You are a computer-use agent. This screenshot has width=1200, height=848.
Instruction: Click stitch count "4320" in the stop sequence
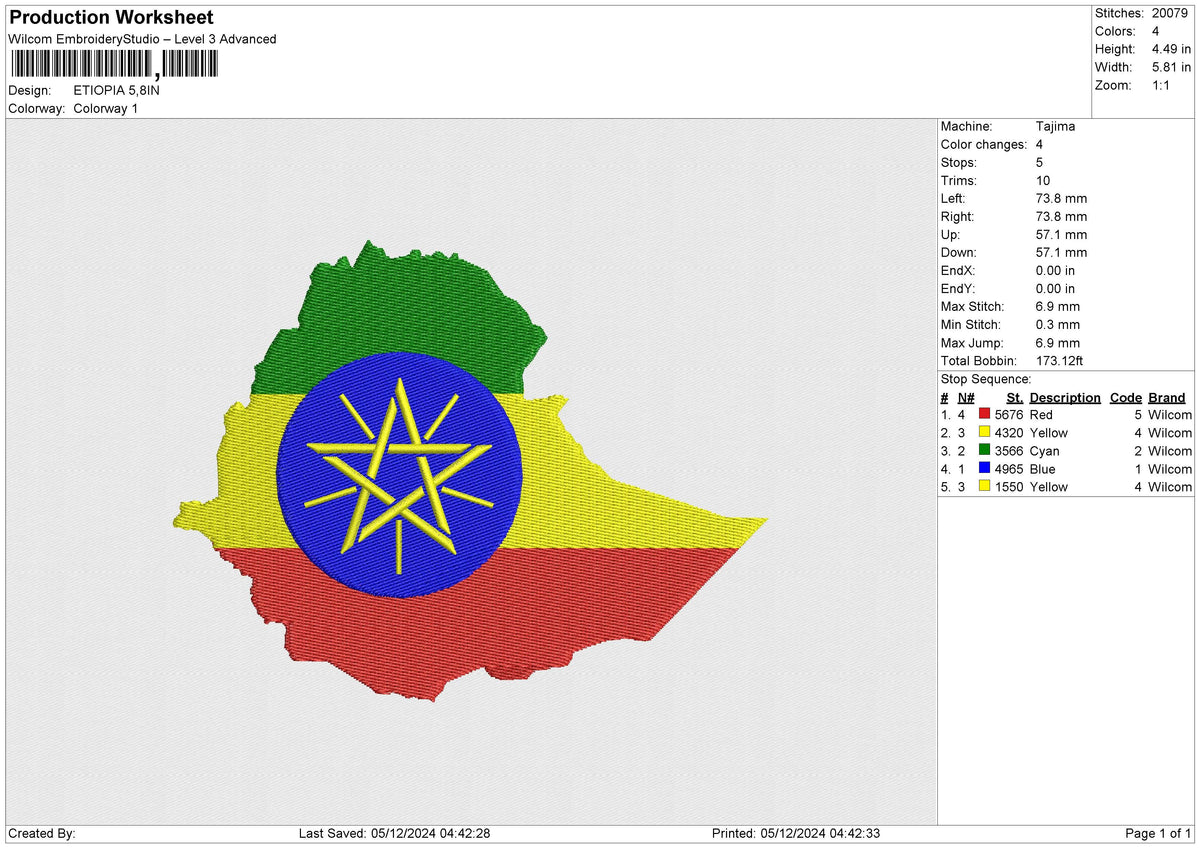tap(1009, 432)
